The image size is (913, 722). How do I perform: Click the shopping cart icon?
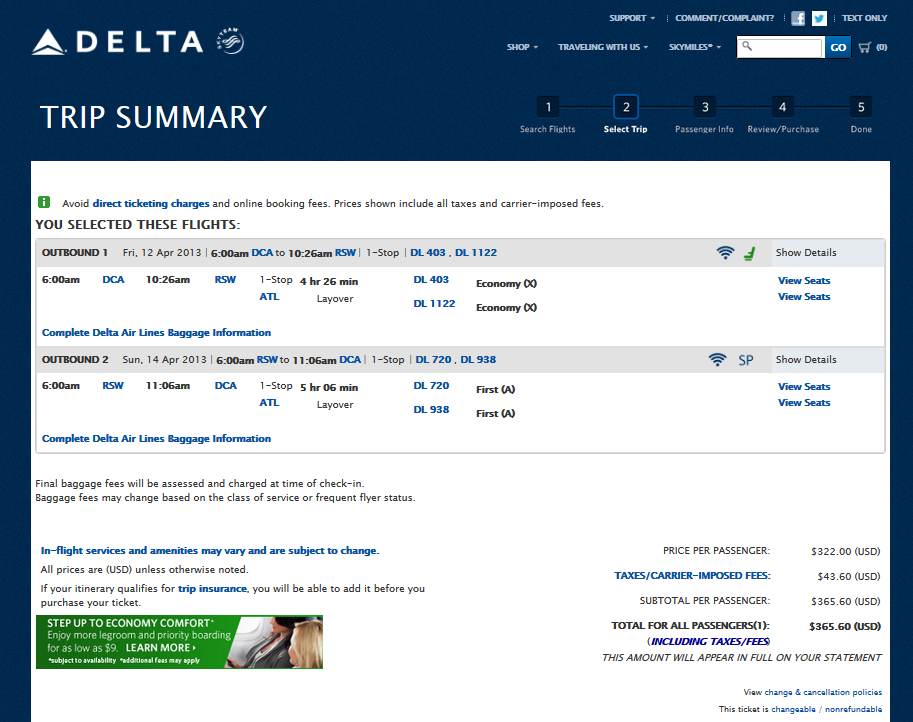pyautogui.click(x=865, y=47)
